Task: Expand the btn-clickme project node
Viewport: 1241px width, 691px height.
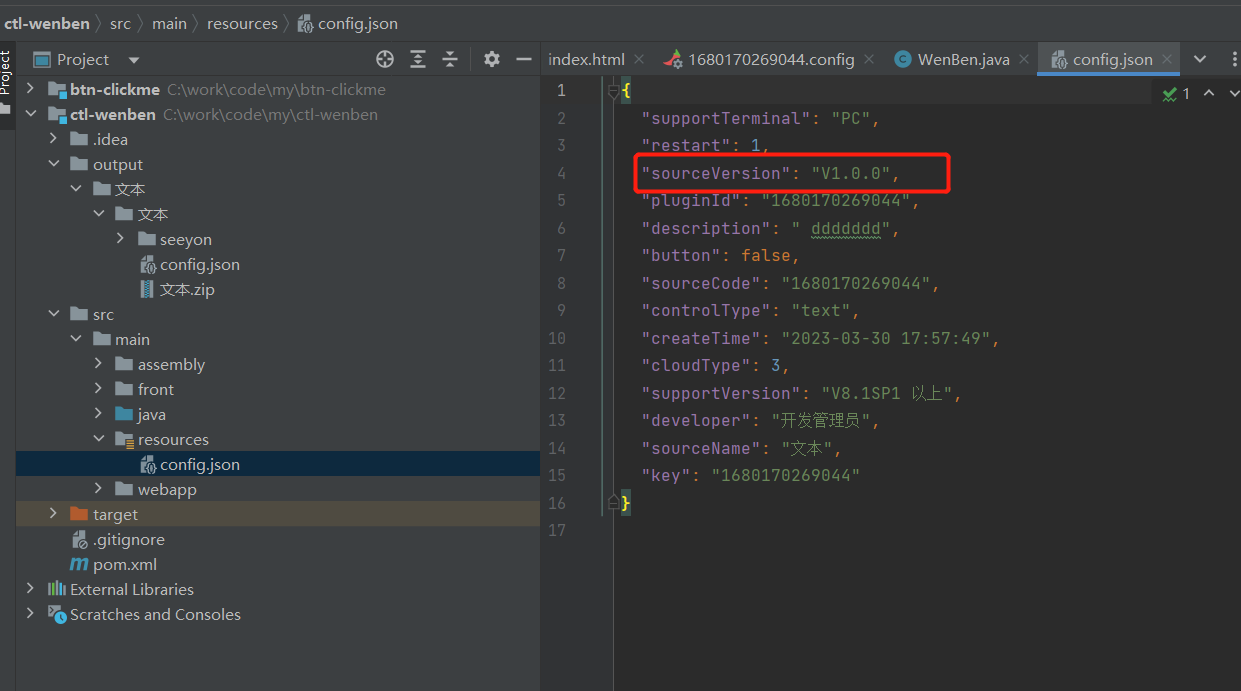Action: (x=30, y=89)
